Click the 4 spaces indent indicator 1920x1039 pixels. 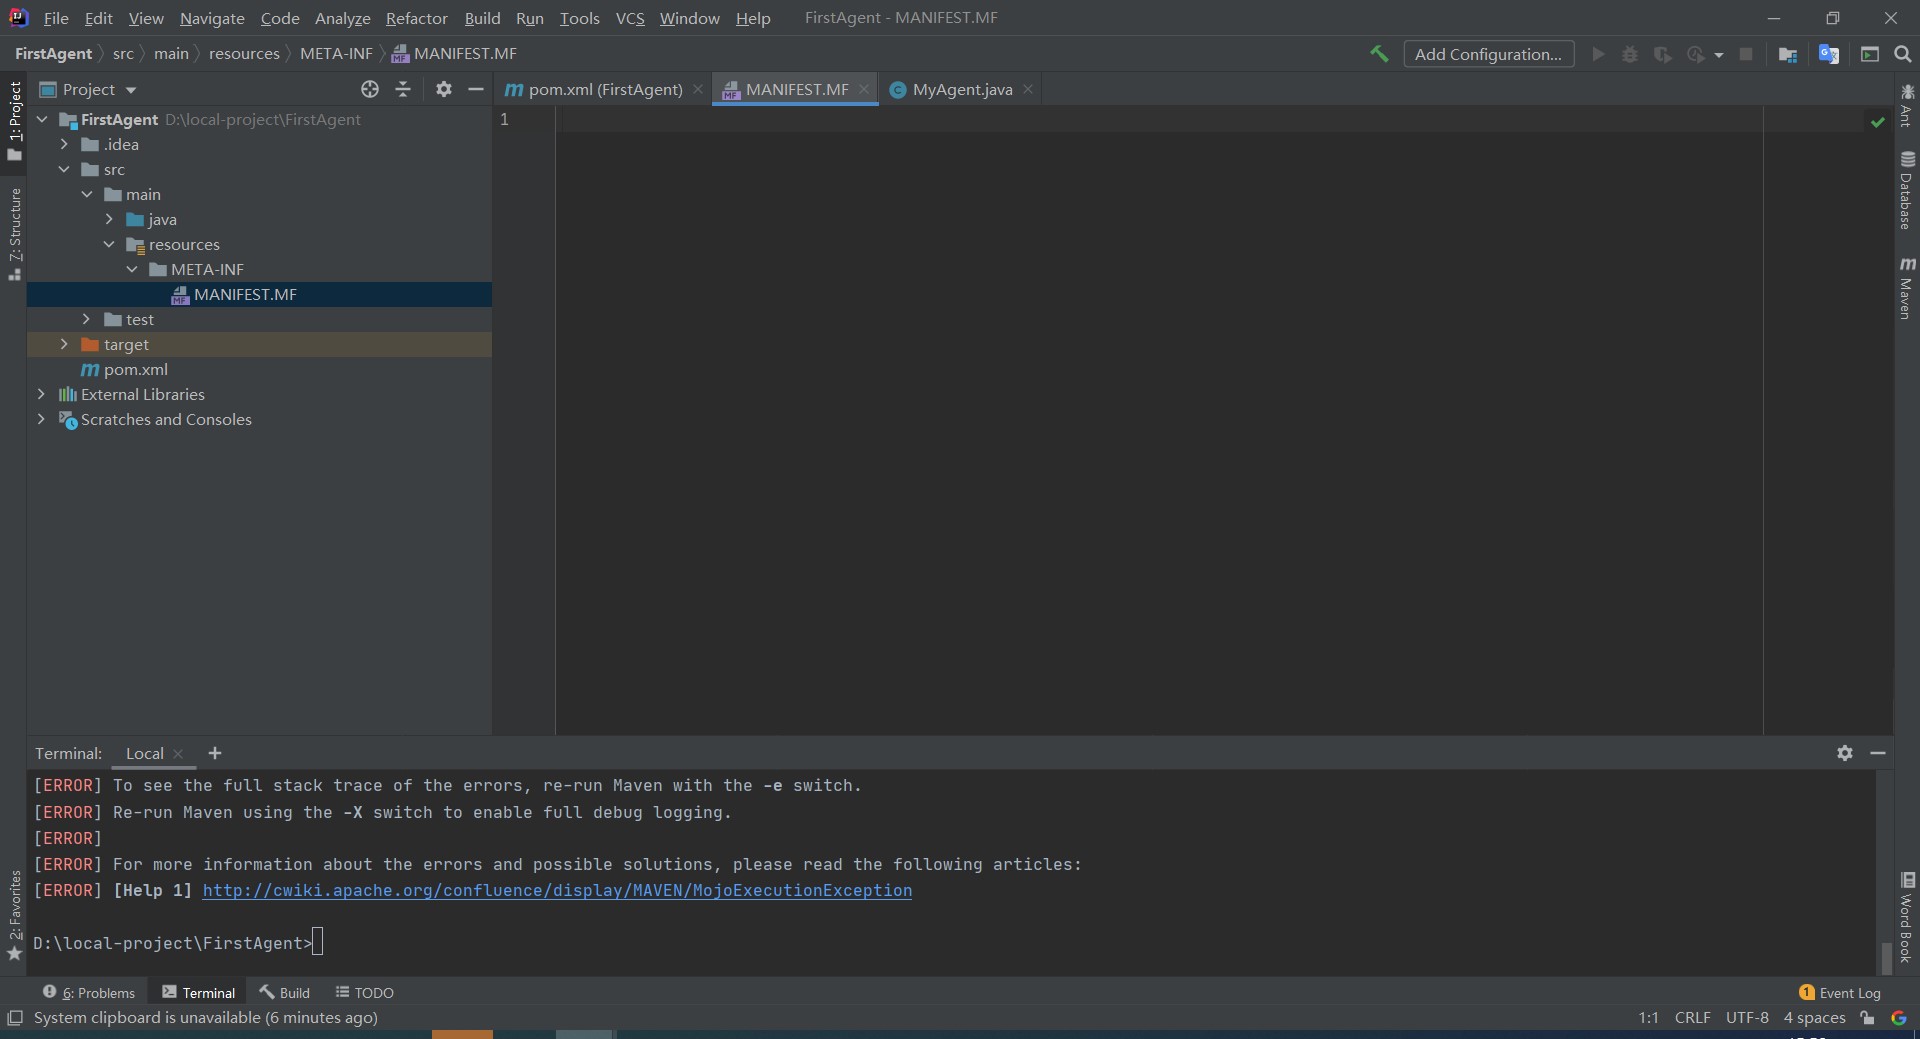tap(1814, 1018)
